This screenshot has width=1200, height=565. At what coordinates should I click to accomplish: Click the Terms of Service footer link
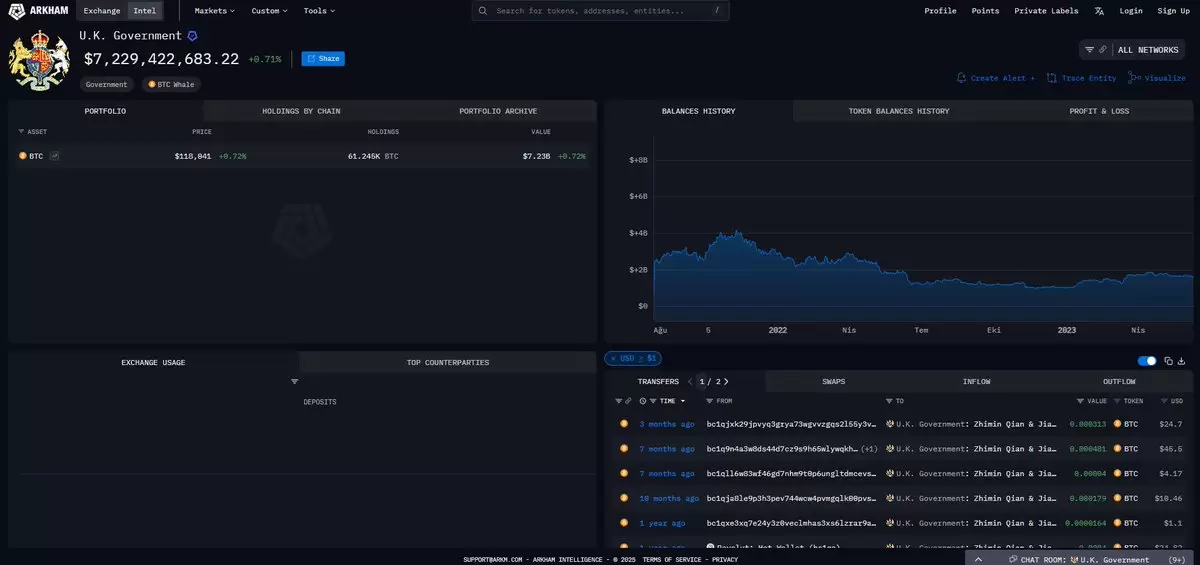point(673,560)
